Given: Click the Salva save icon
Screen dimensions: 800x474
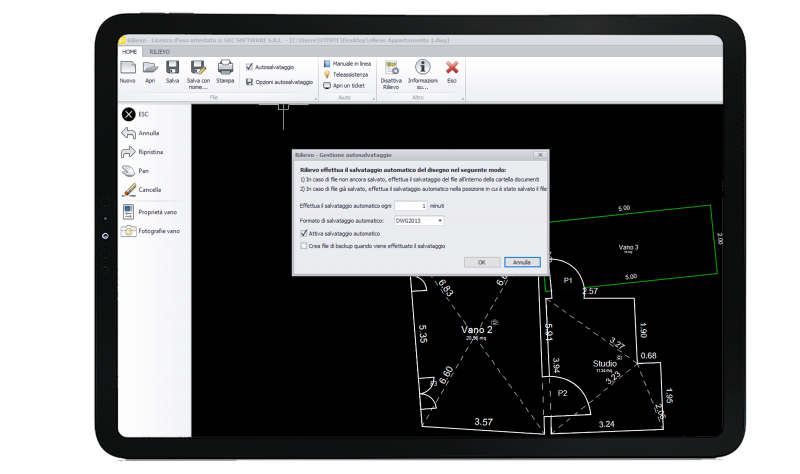Looking at the screenshot, I should [172, 68].
